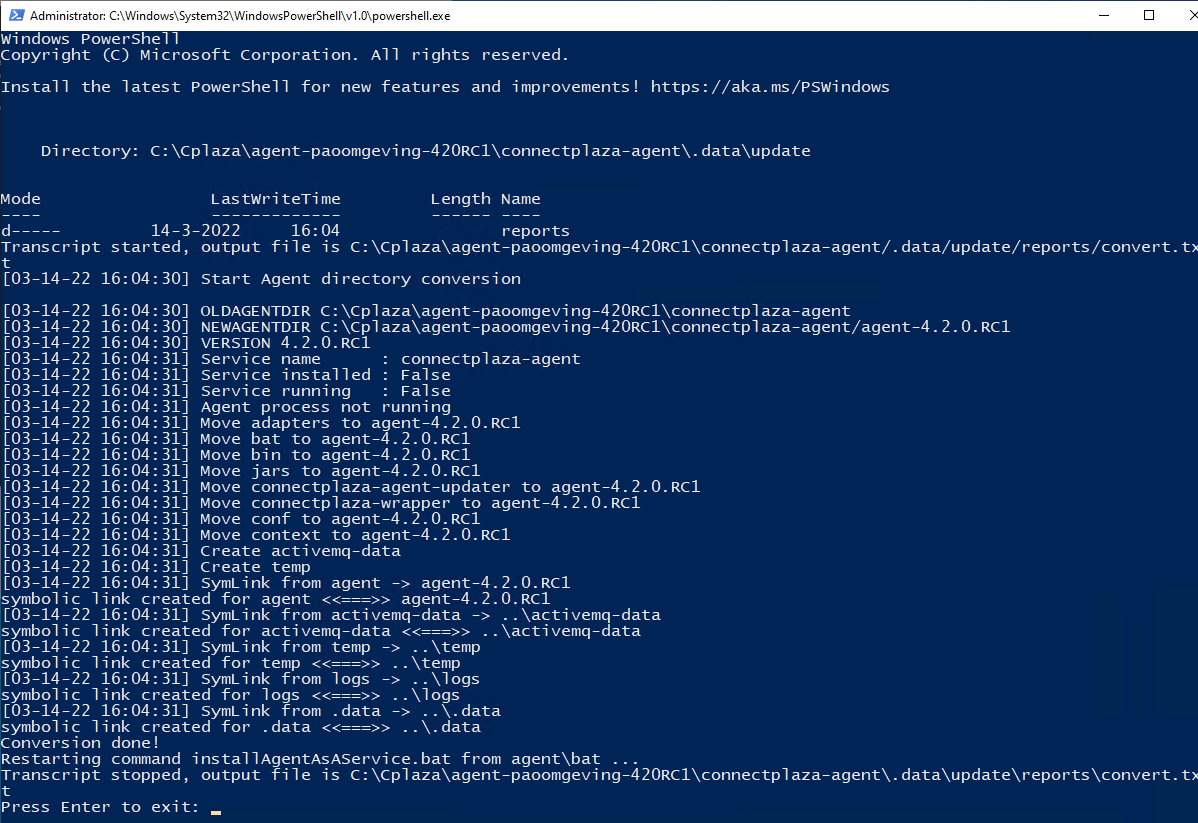Click the NEWAGENTDIR path line
Image resolution: width=1198 pixels, height=823 pixels.
[506, 327]
